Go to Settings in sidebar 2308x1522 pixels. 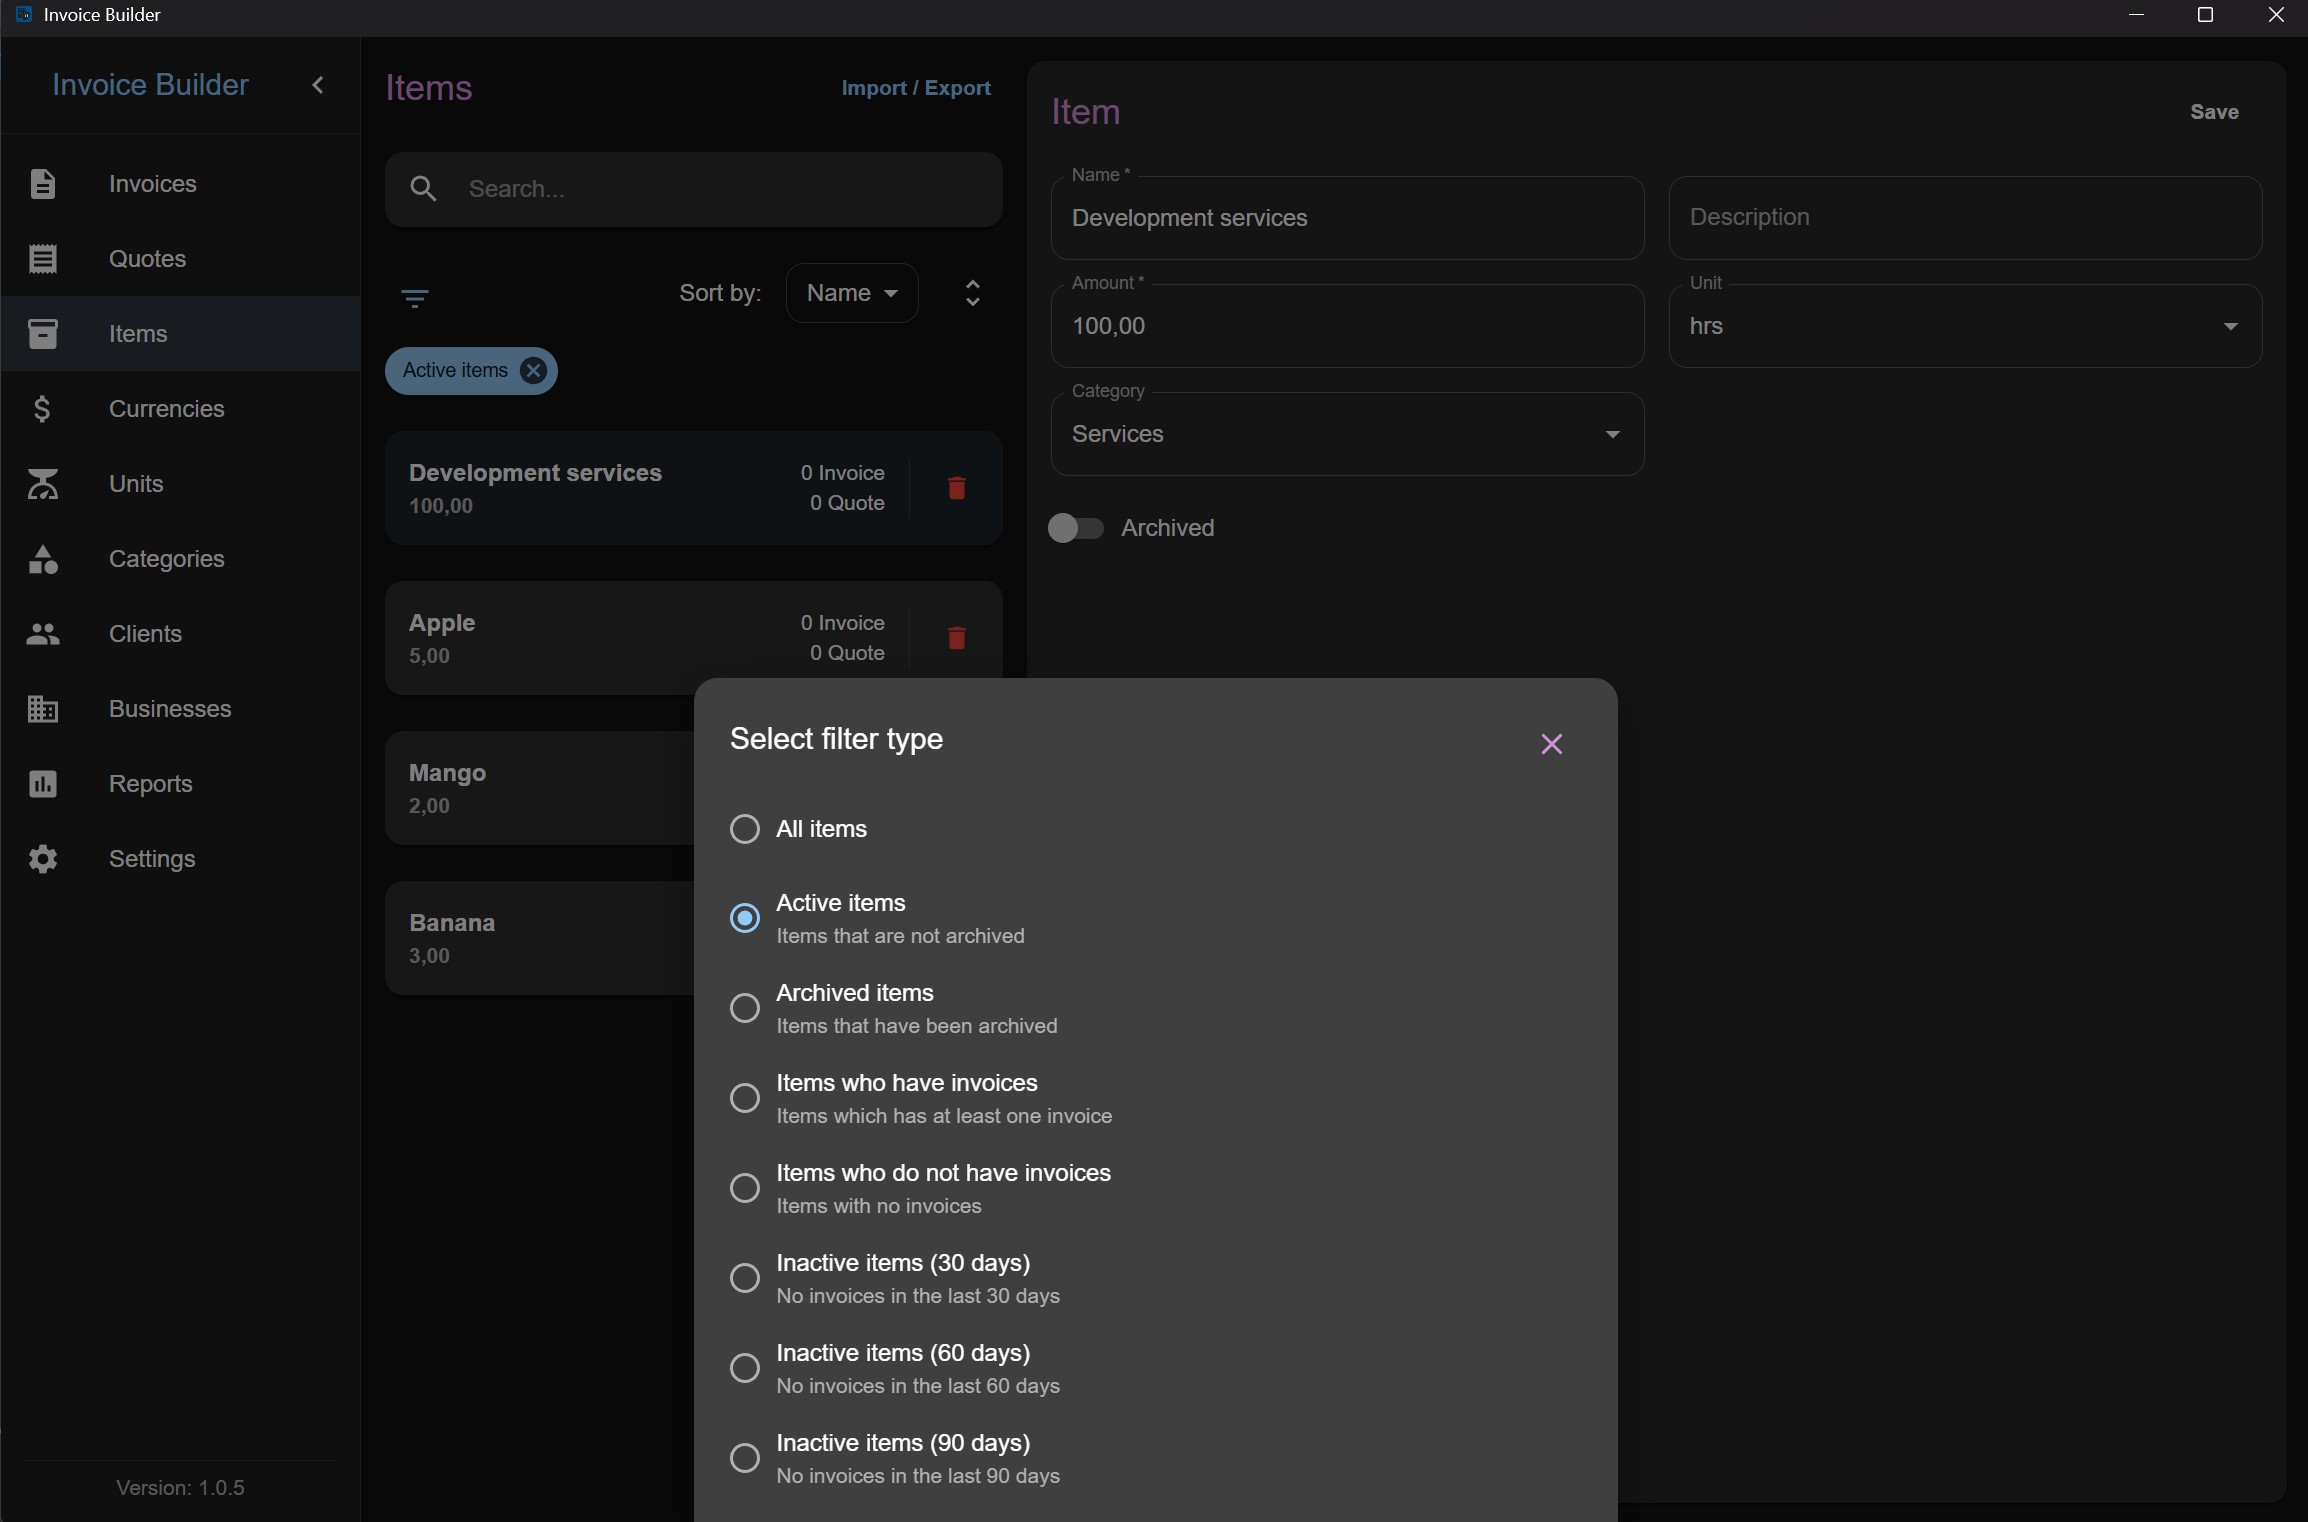(x=180, y=859)
